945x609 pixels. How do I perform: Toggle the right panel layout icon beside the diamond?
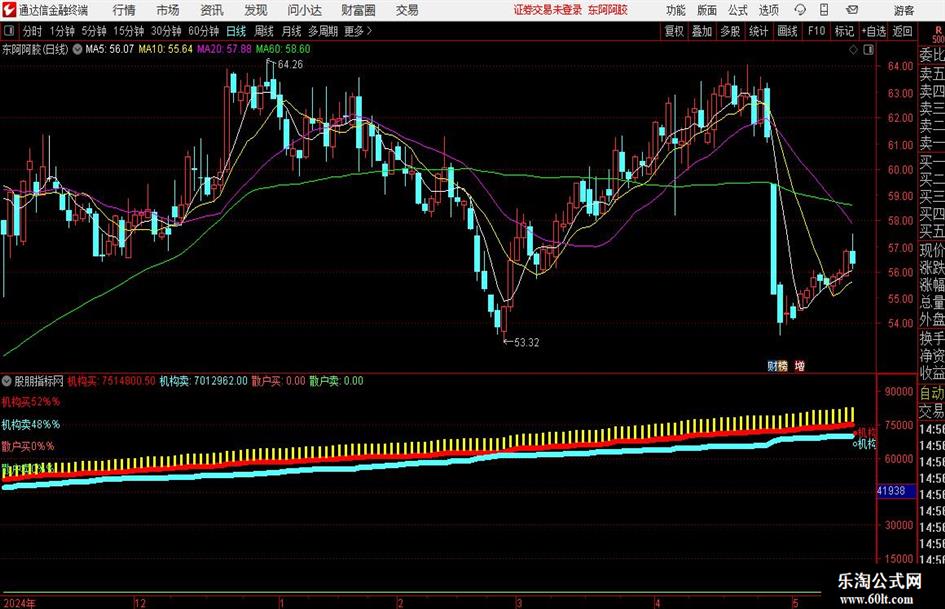[868, 50]
